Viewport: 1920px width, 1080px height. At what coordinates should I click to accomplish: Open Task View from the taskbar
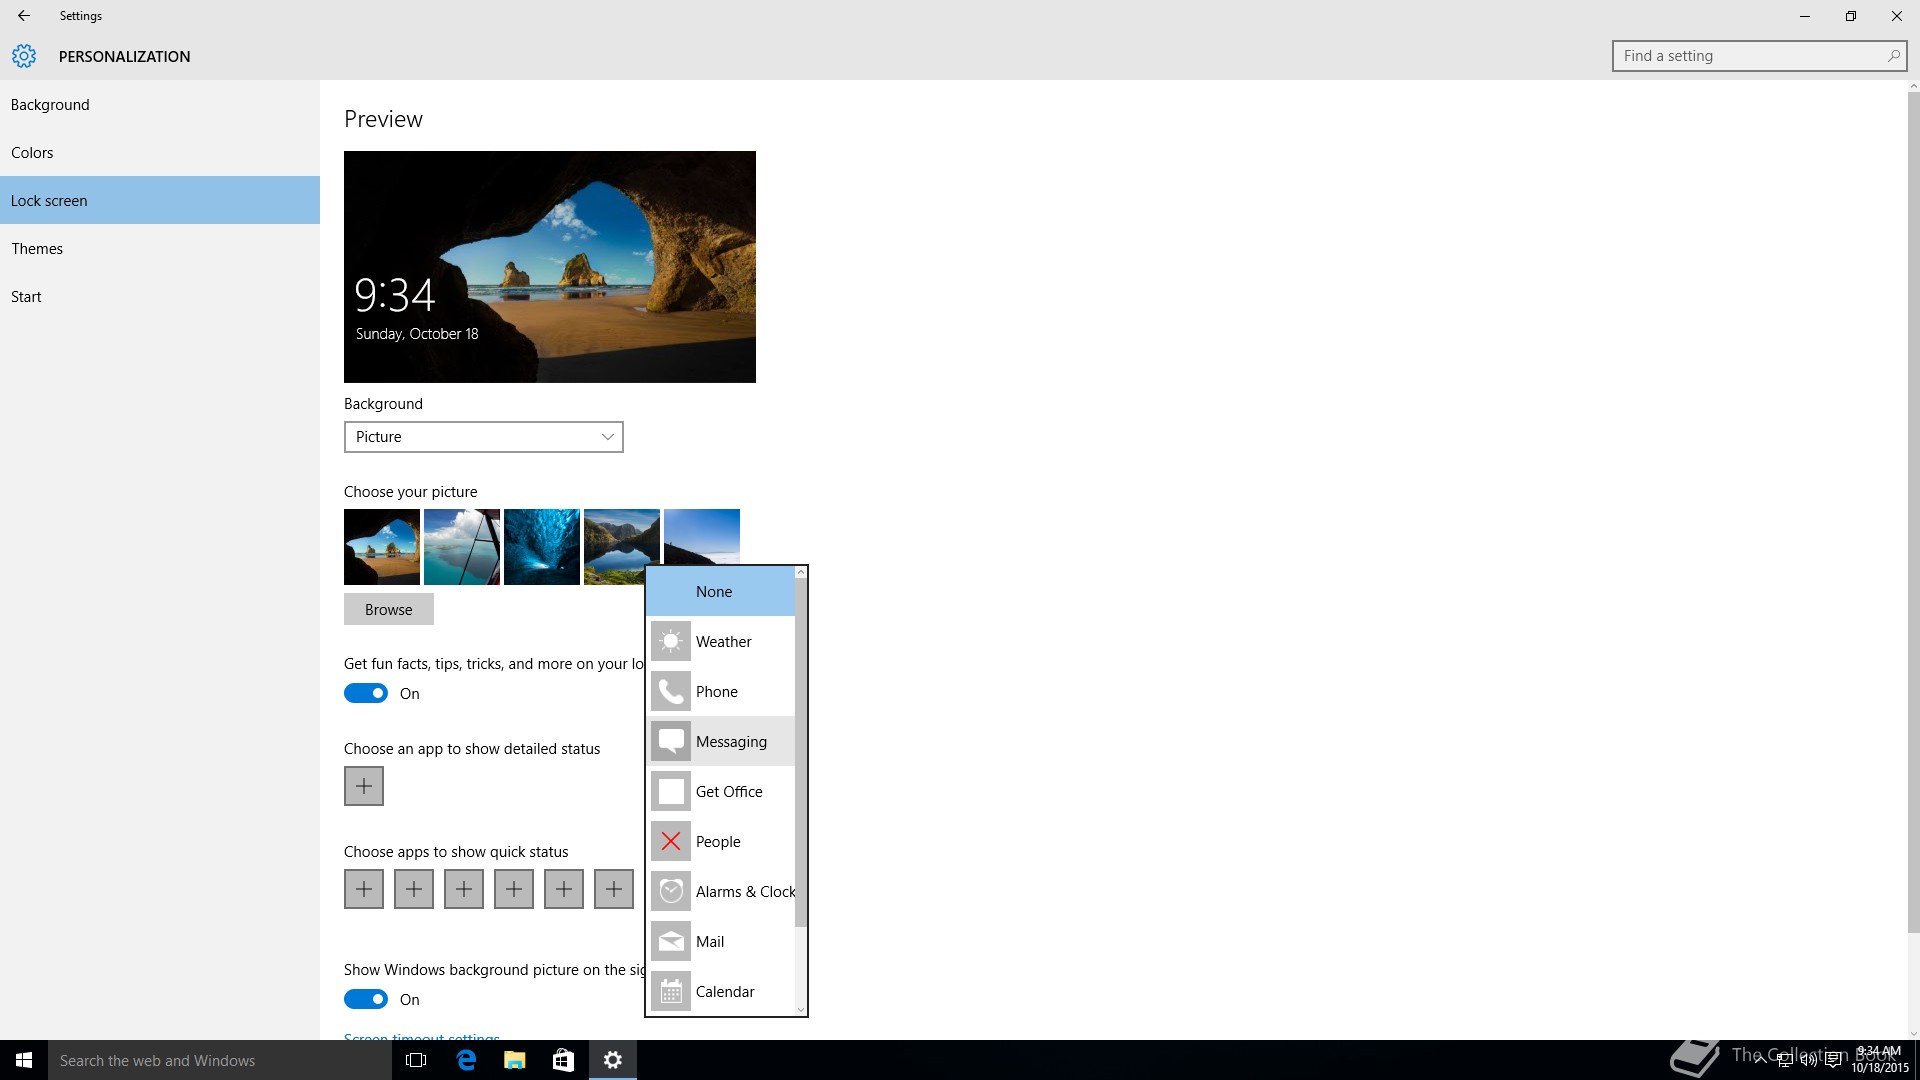point(416,1060)
